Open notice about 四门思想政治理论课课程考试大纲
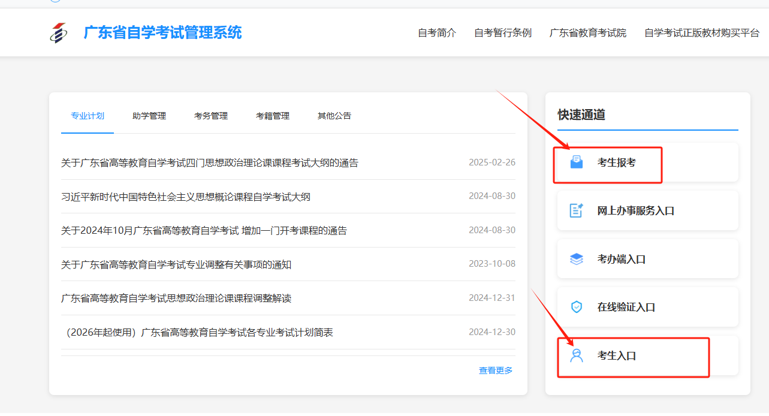Image resolution: width=769 pixels, height=416 pixels. coord(209,163)
